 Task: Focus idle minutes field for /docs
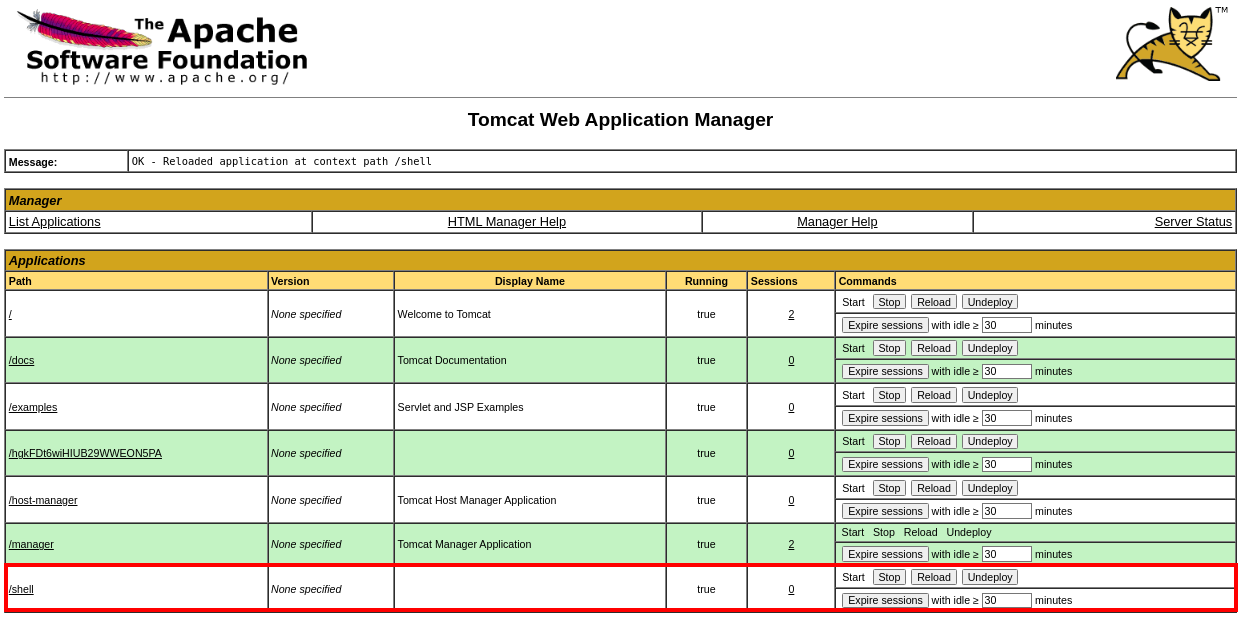[1006, 371]
